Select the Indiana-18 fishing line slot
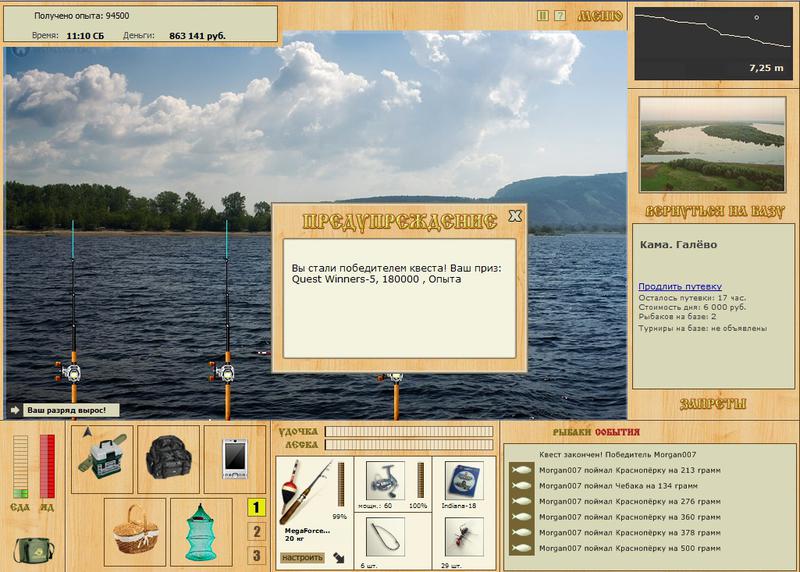Image resolution: width=800 pixels, height=572 pixels. pyautogui.click(x=464, y=481)
